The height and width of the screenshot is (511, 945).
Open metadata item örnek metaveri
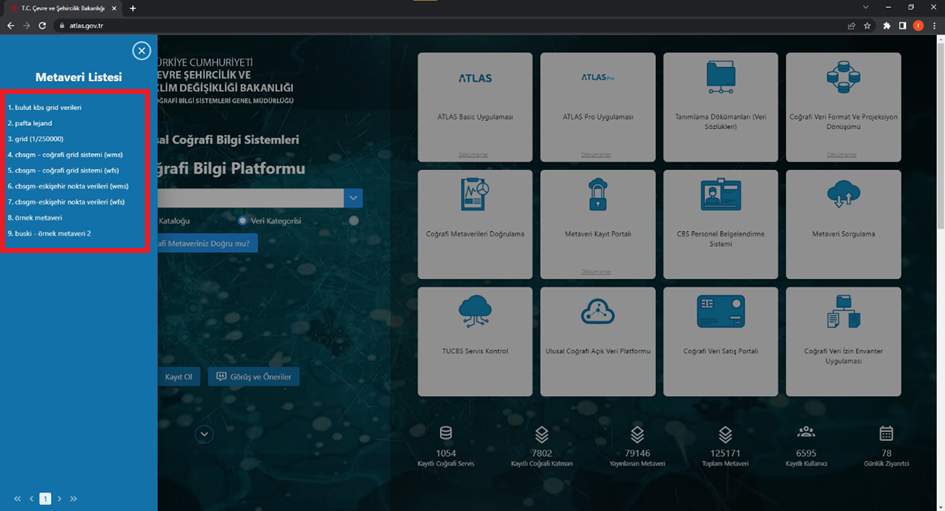coord(35,218)
